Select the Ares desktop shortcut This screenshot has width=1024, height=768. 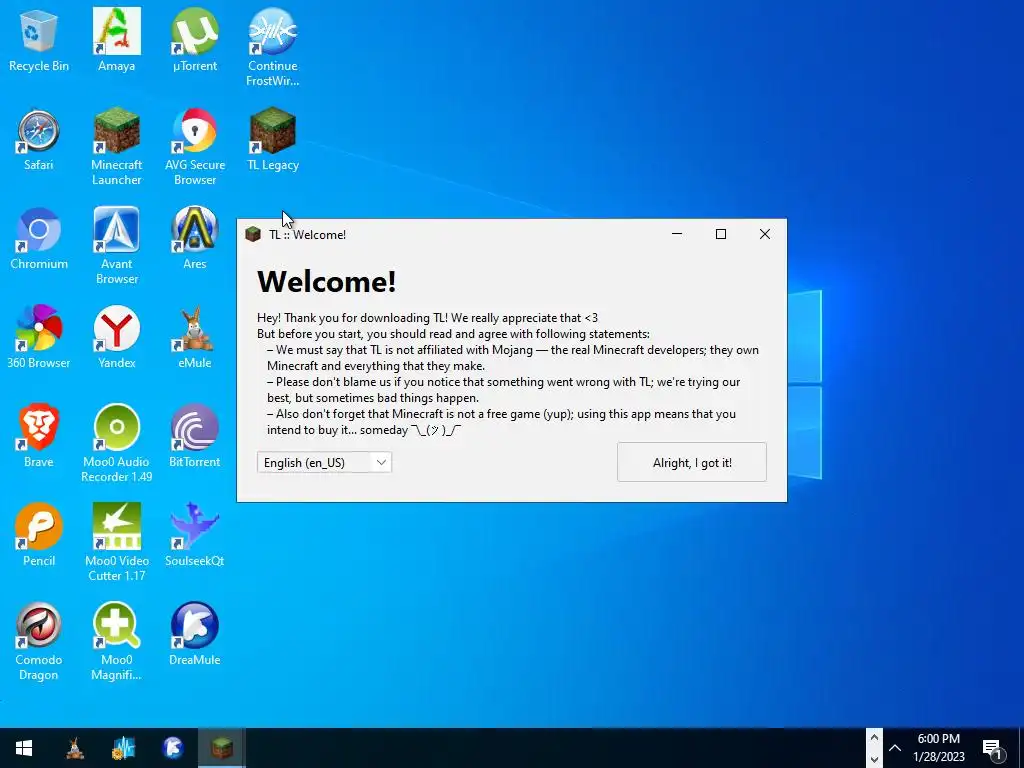click(x=195, y=238)
